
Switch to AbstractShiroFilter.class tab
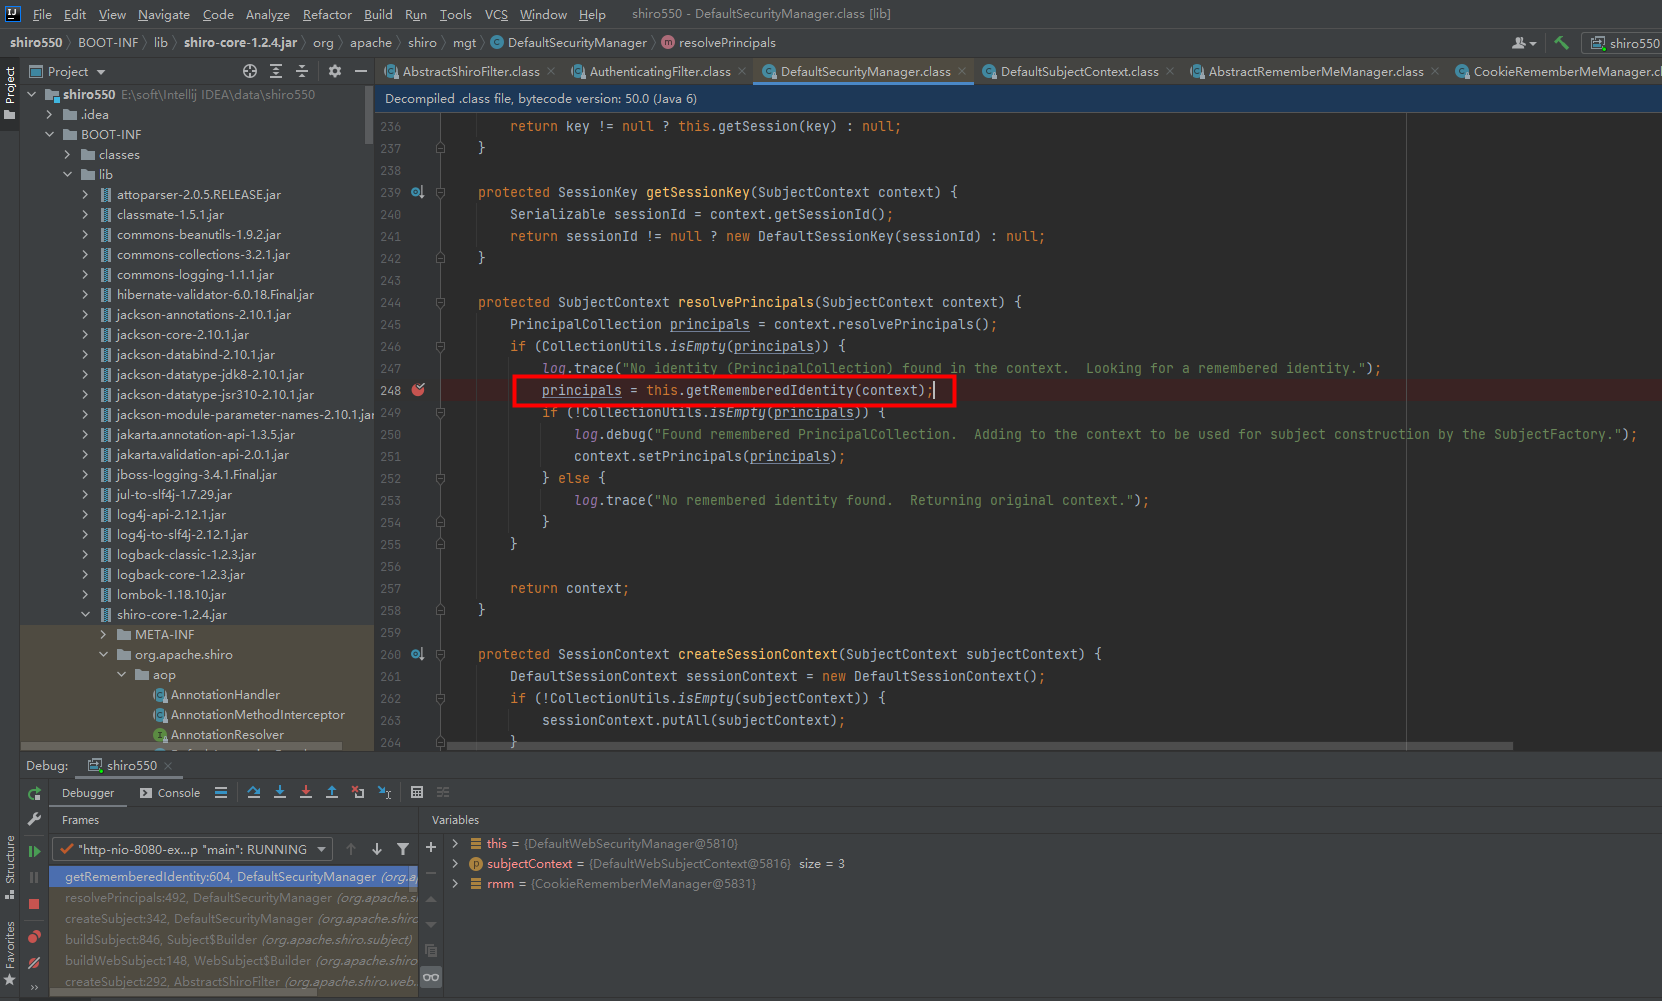[x=470, y=71]
